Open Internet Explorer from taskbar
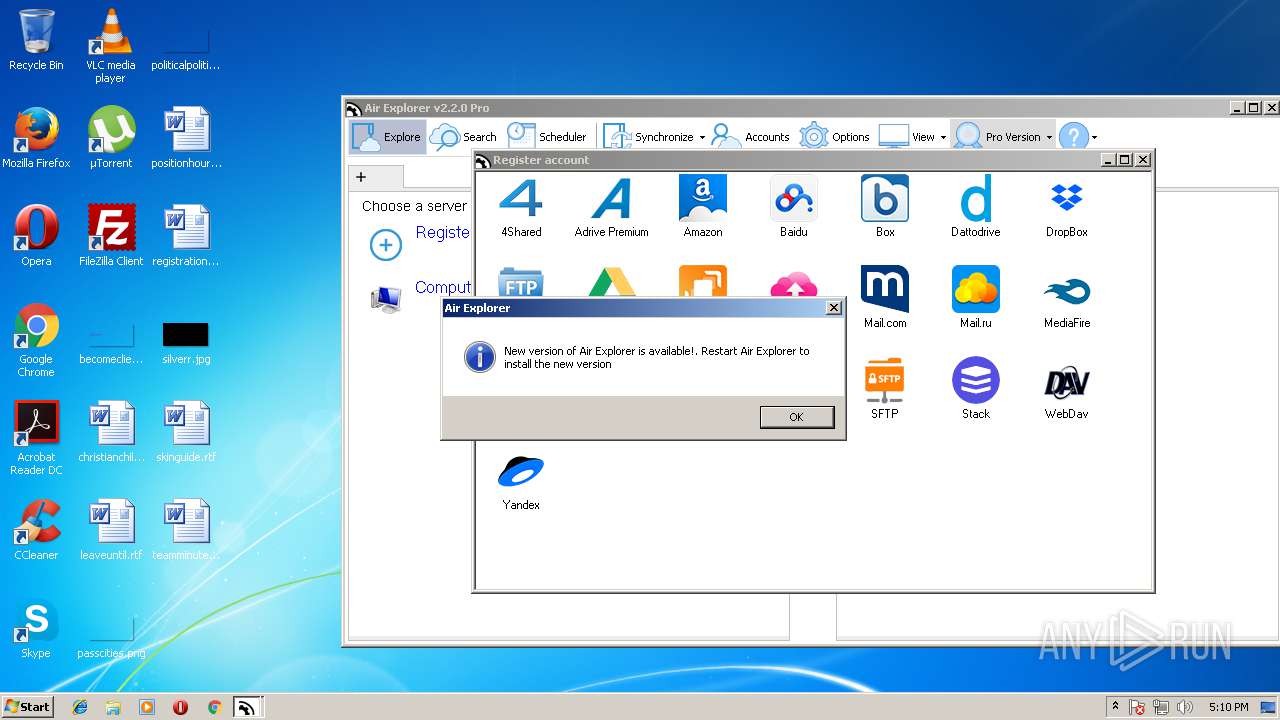The width and height of the screenshot is (1280, 720). [80, 707]
